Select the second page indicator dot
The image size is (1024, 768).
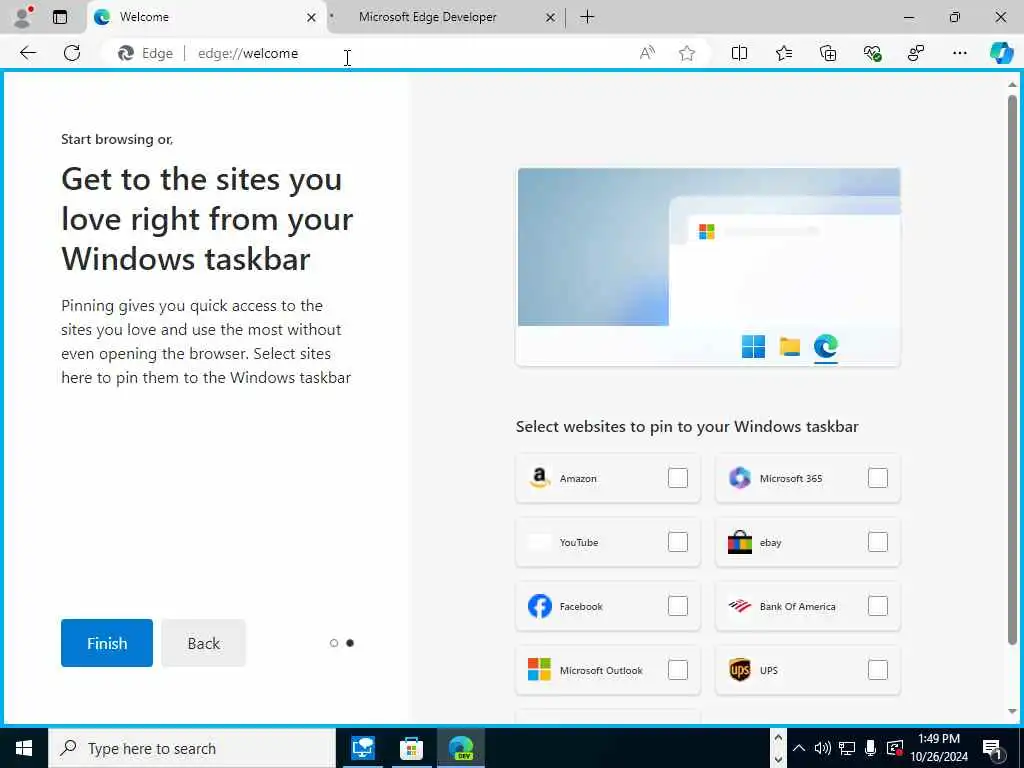point(350,643)
